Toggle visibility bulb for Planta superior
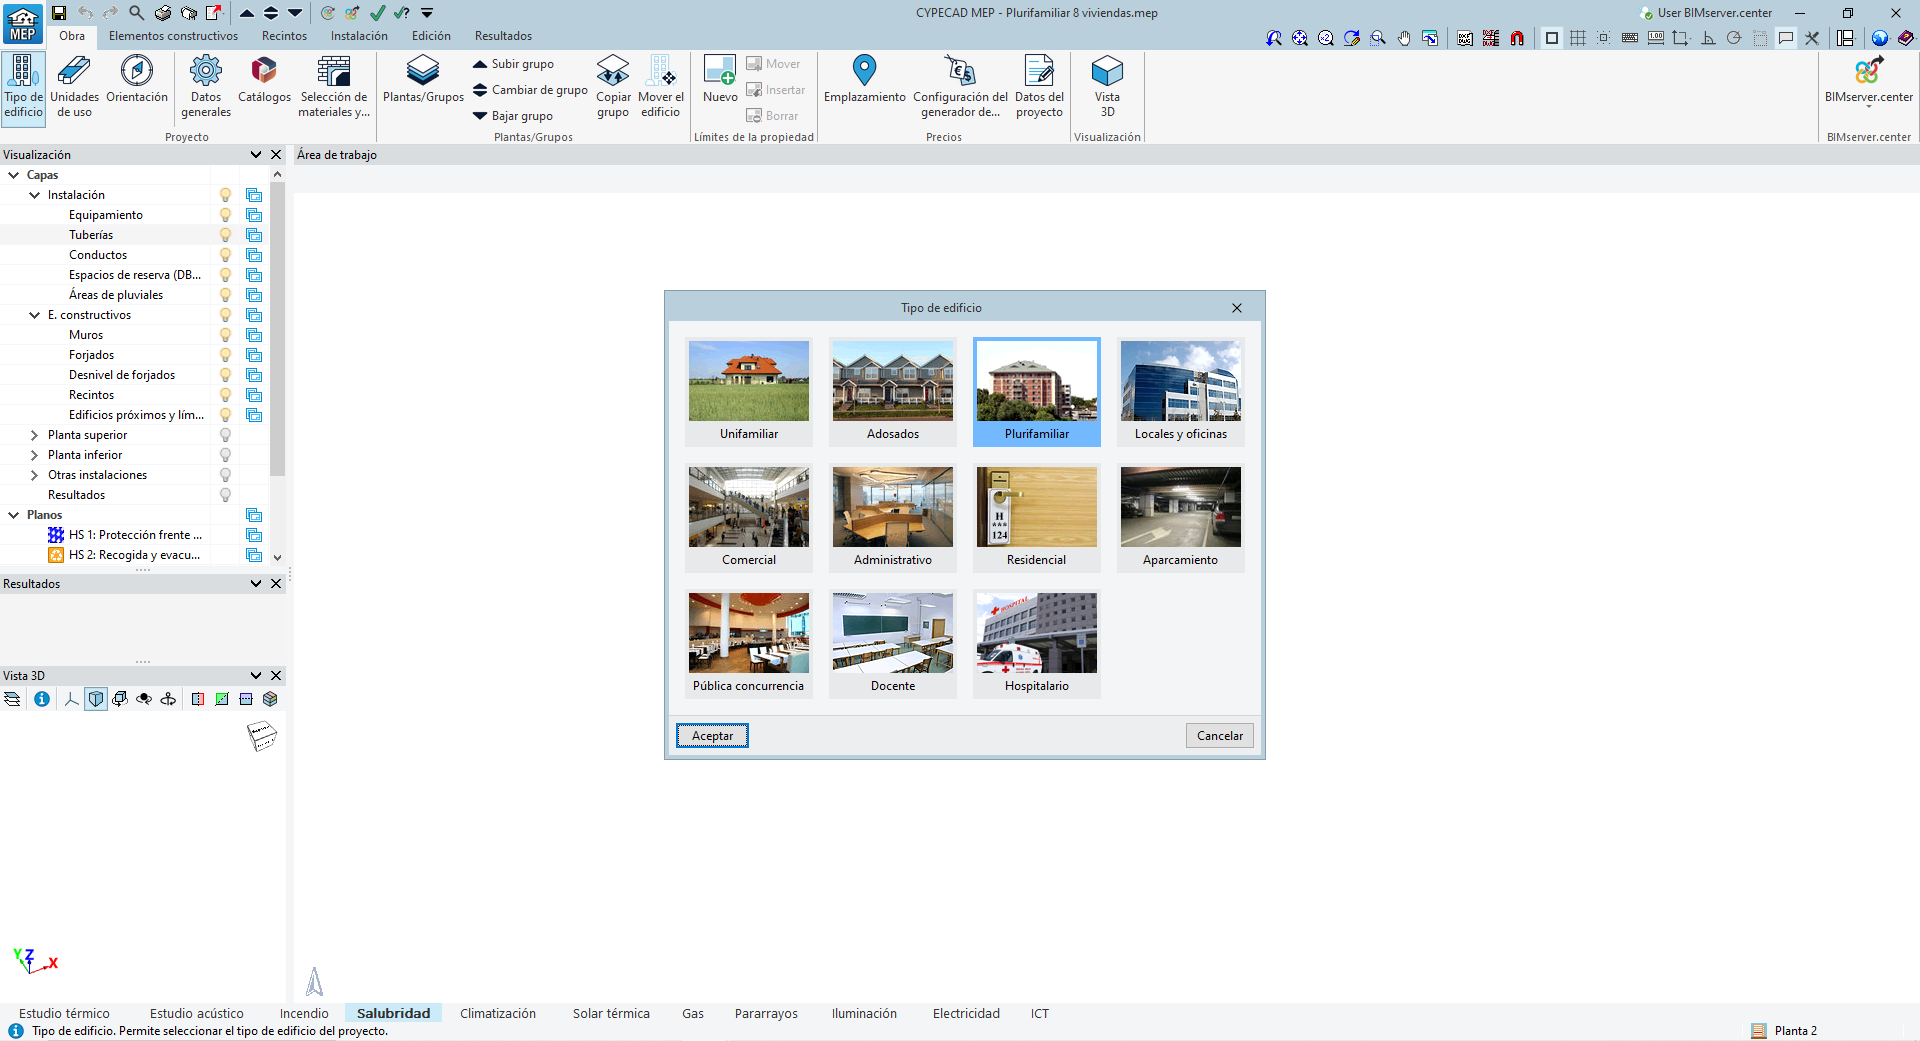 225,435
